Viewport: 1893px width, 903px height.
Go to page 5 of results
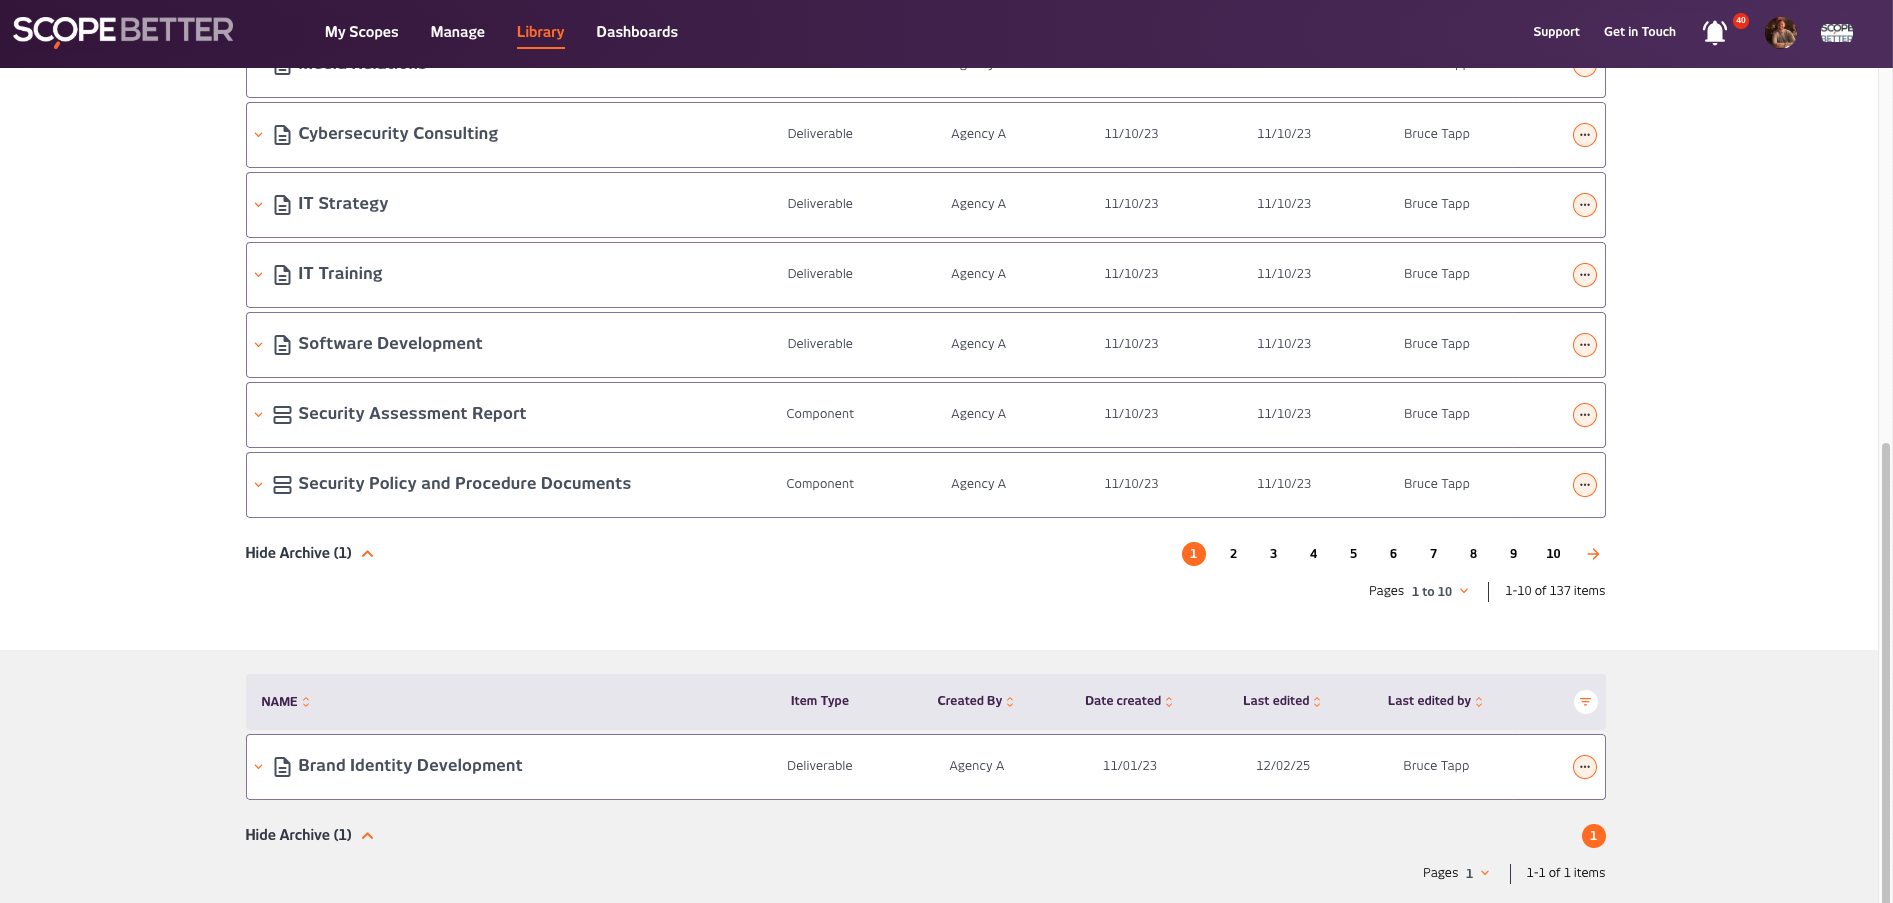1353,554
